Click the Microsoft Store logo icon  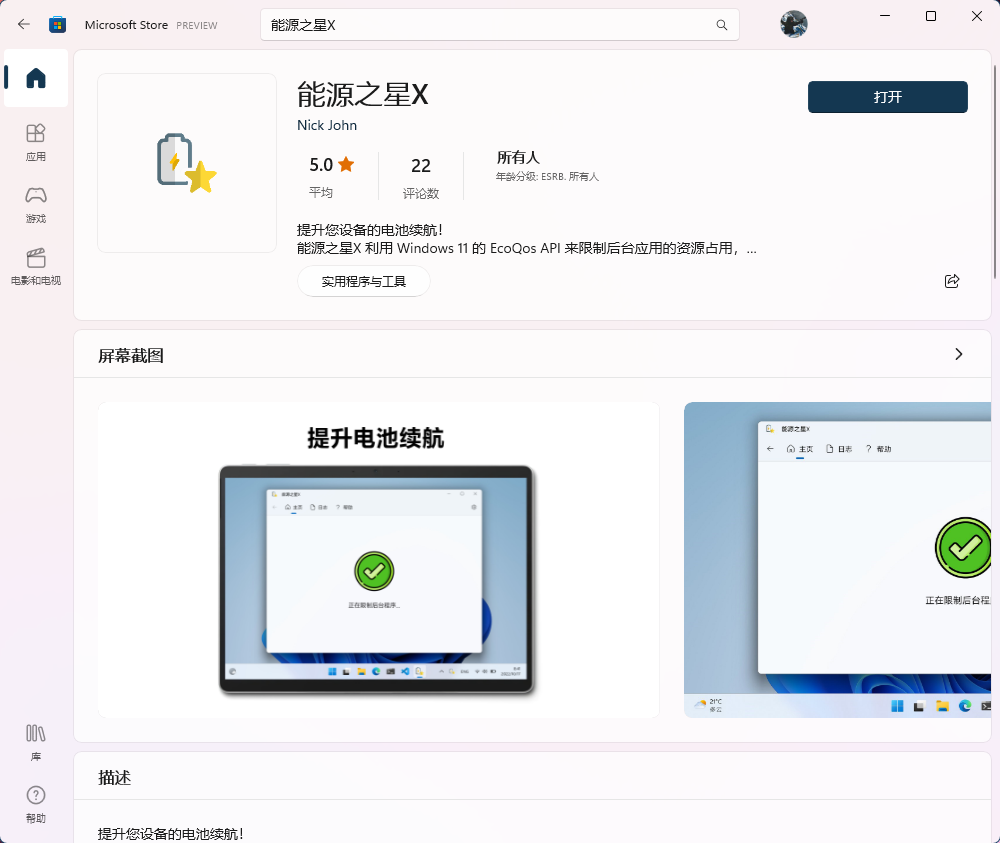coord(57,25)
